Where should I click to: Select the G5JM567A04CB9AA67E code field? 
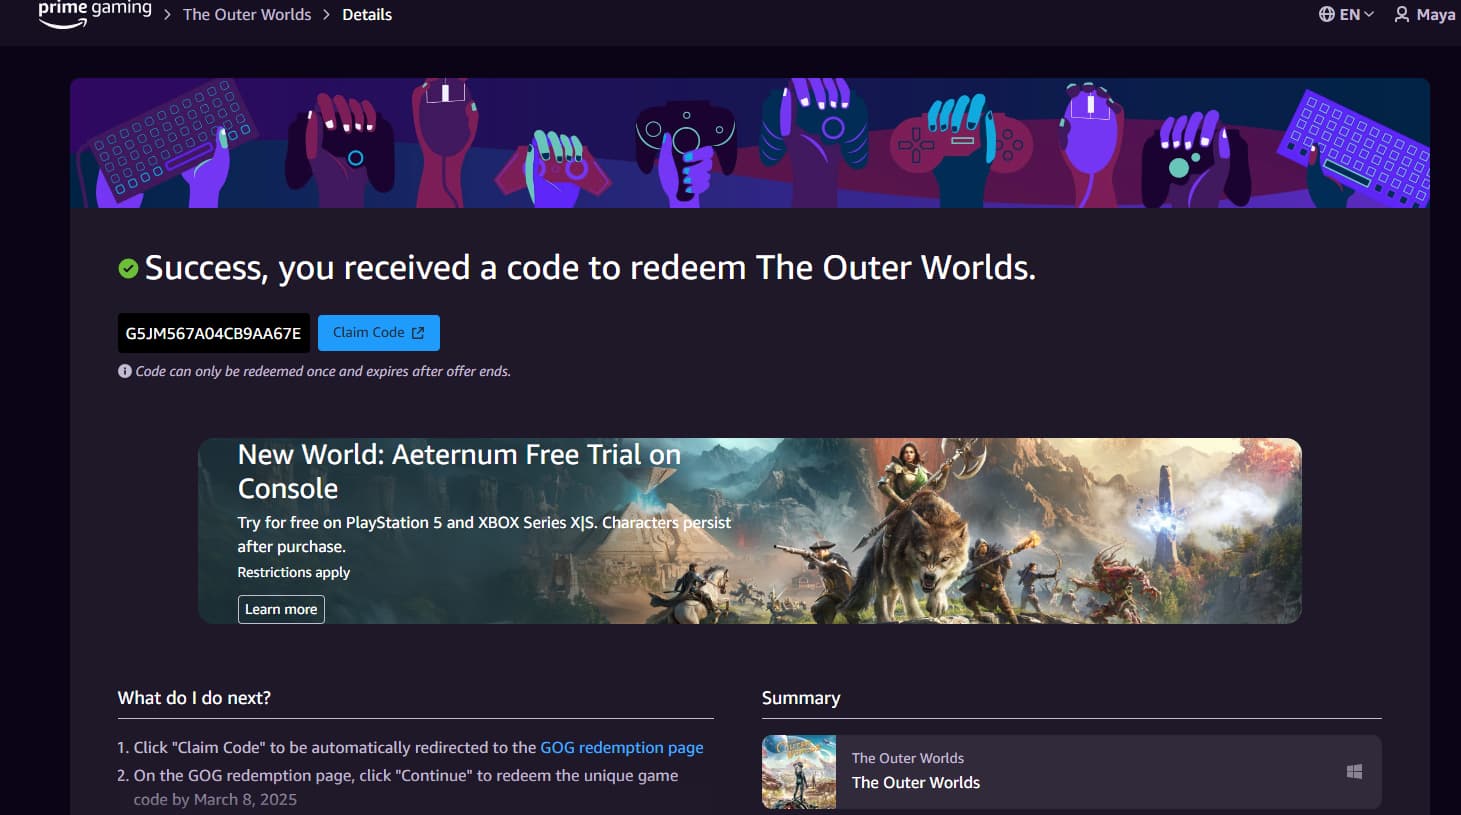[213, 333]
